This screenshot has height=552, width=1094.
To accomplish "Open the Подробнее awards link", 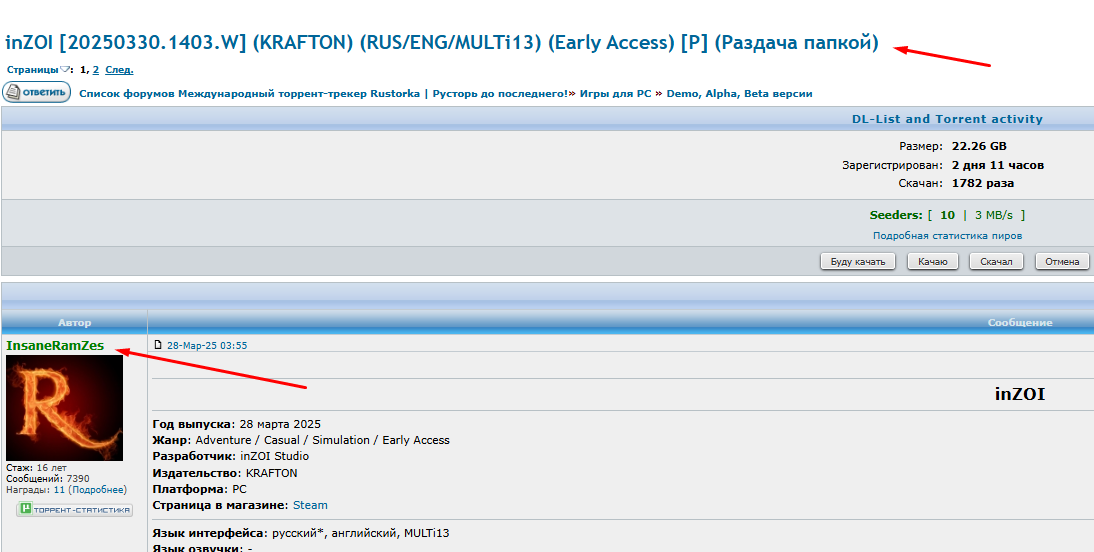I will coord(98,490).
